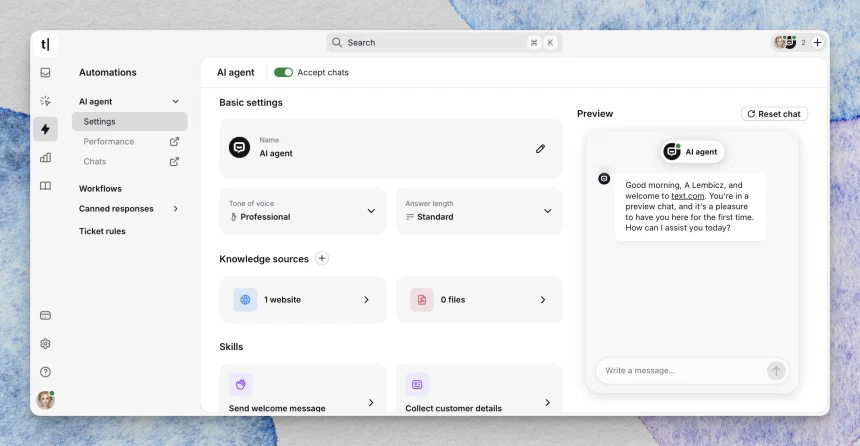
Task: Open Send welcome message skill chevron
Action: tap(371, 403)
